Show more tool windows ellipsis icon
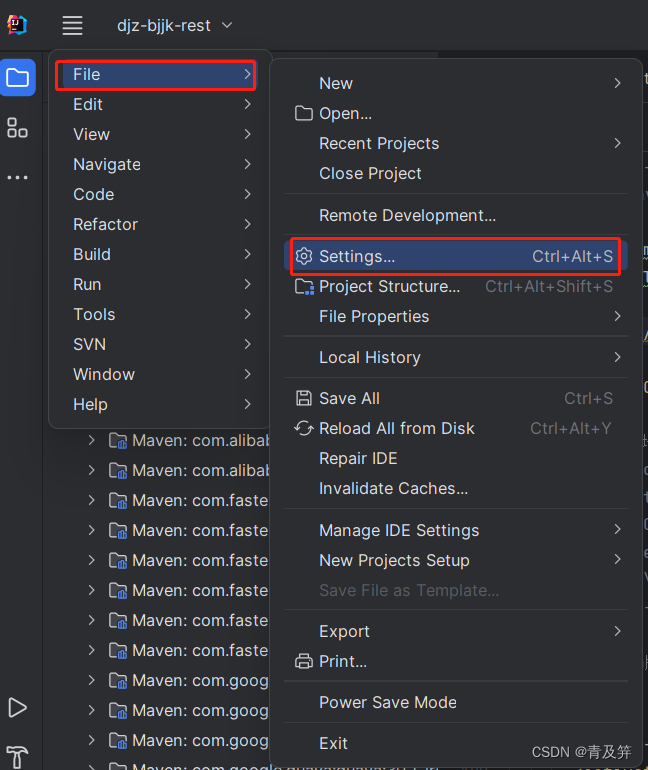 pyautogui.click(x=17, y=177)
